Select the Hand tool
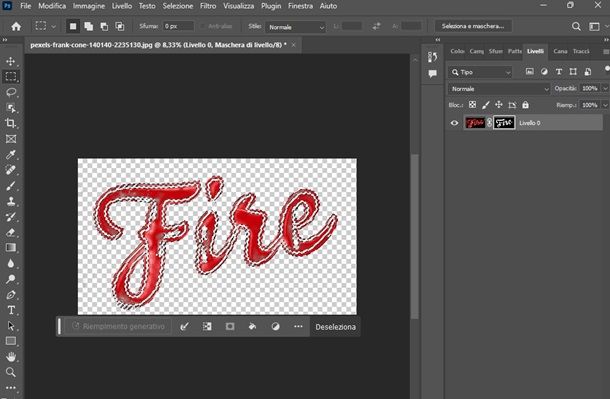This screenshot has height=399, width=610. click(11, 357)
